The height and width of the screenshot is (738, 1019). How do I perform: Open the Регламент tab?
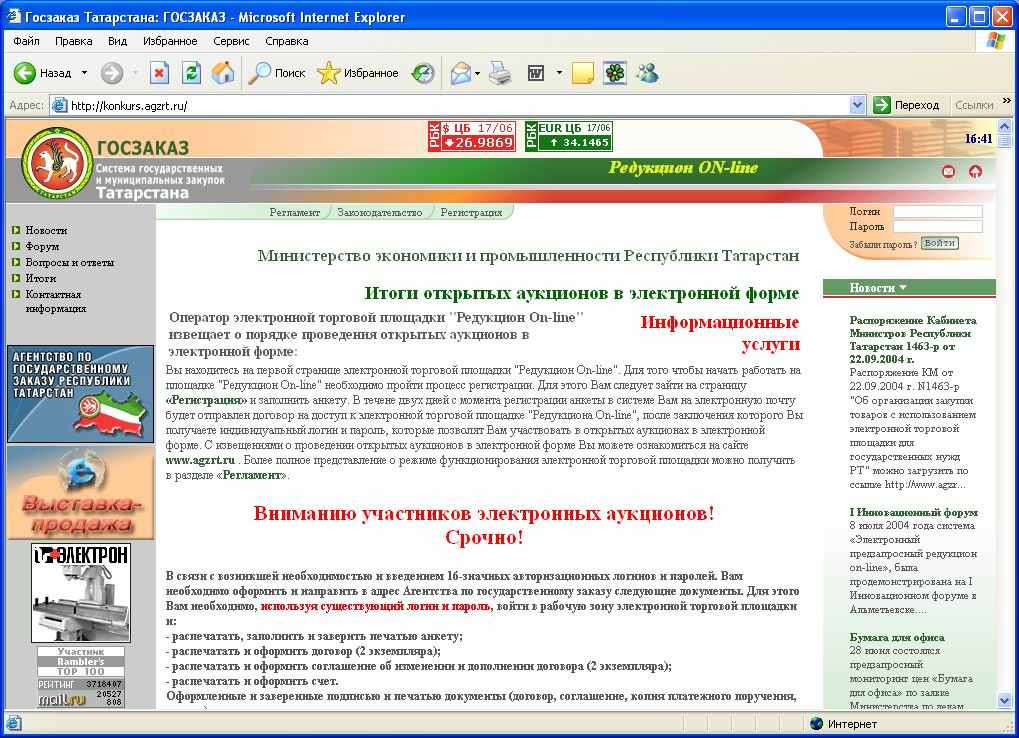(x=294, y=212)
